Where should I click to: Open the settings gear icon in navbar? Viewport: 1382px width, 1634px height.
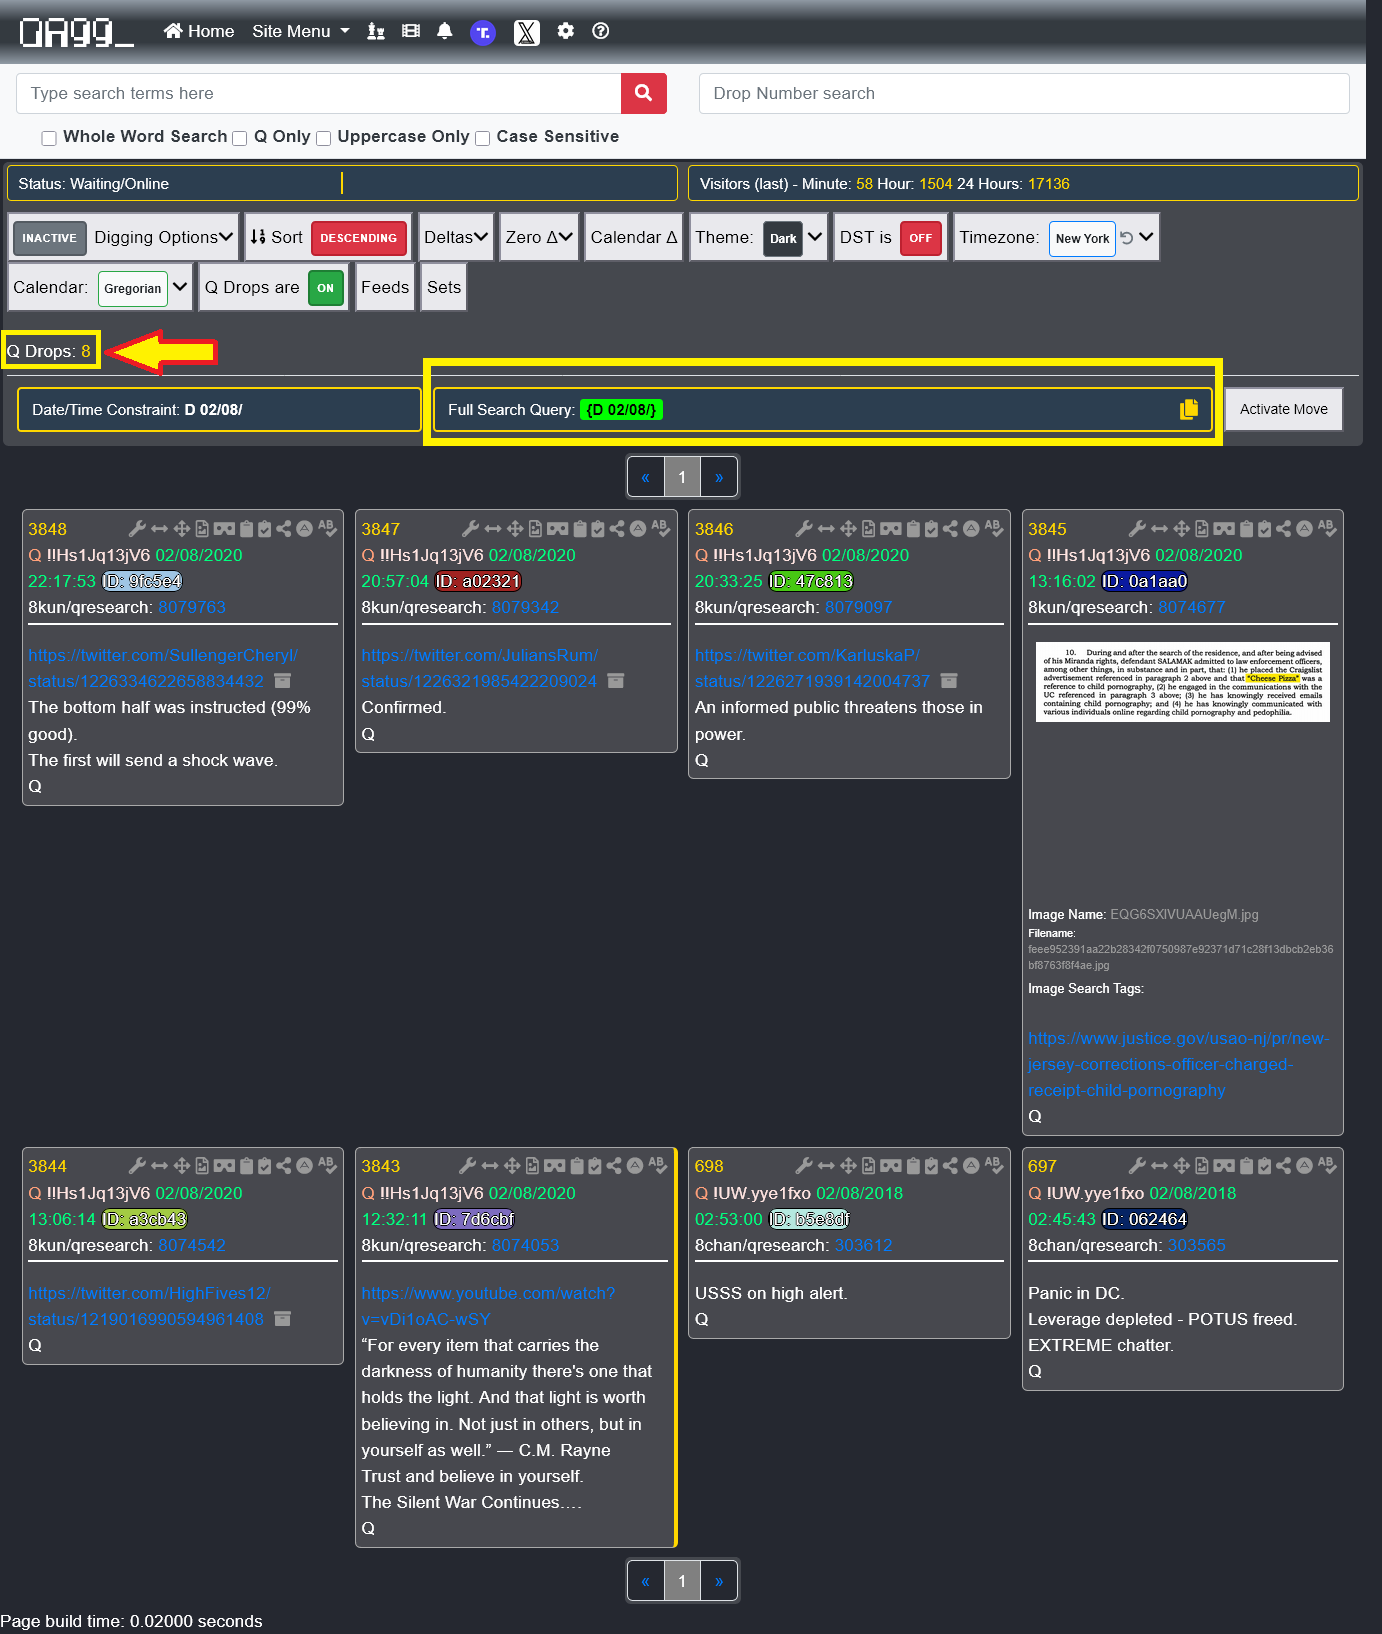pyautogui.click(x=566, y=31)
